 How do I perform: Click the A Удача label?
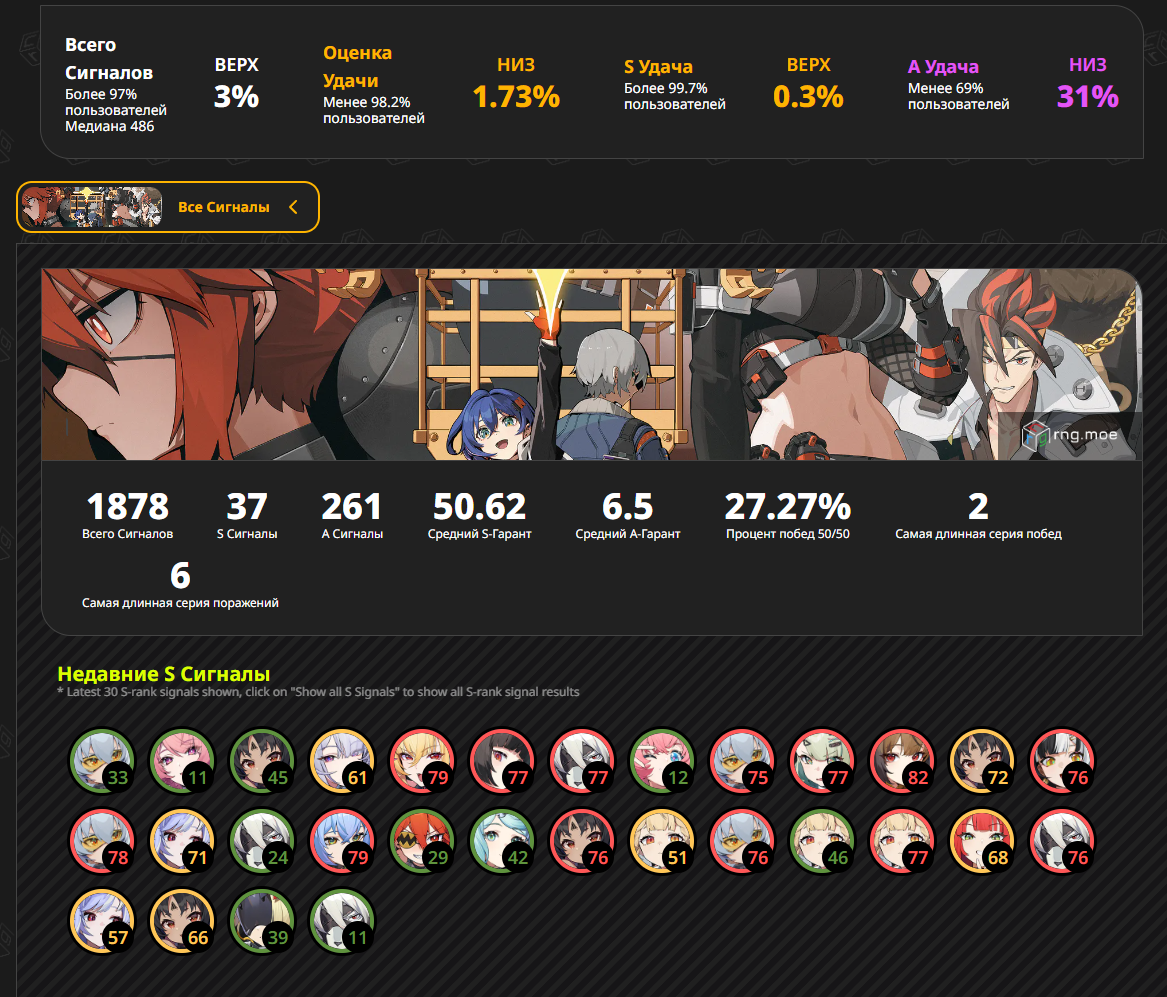pyautogui.click(x=943, y=66)
